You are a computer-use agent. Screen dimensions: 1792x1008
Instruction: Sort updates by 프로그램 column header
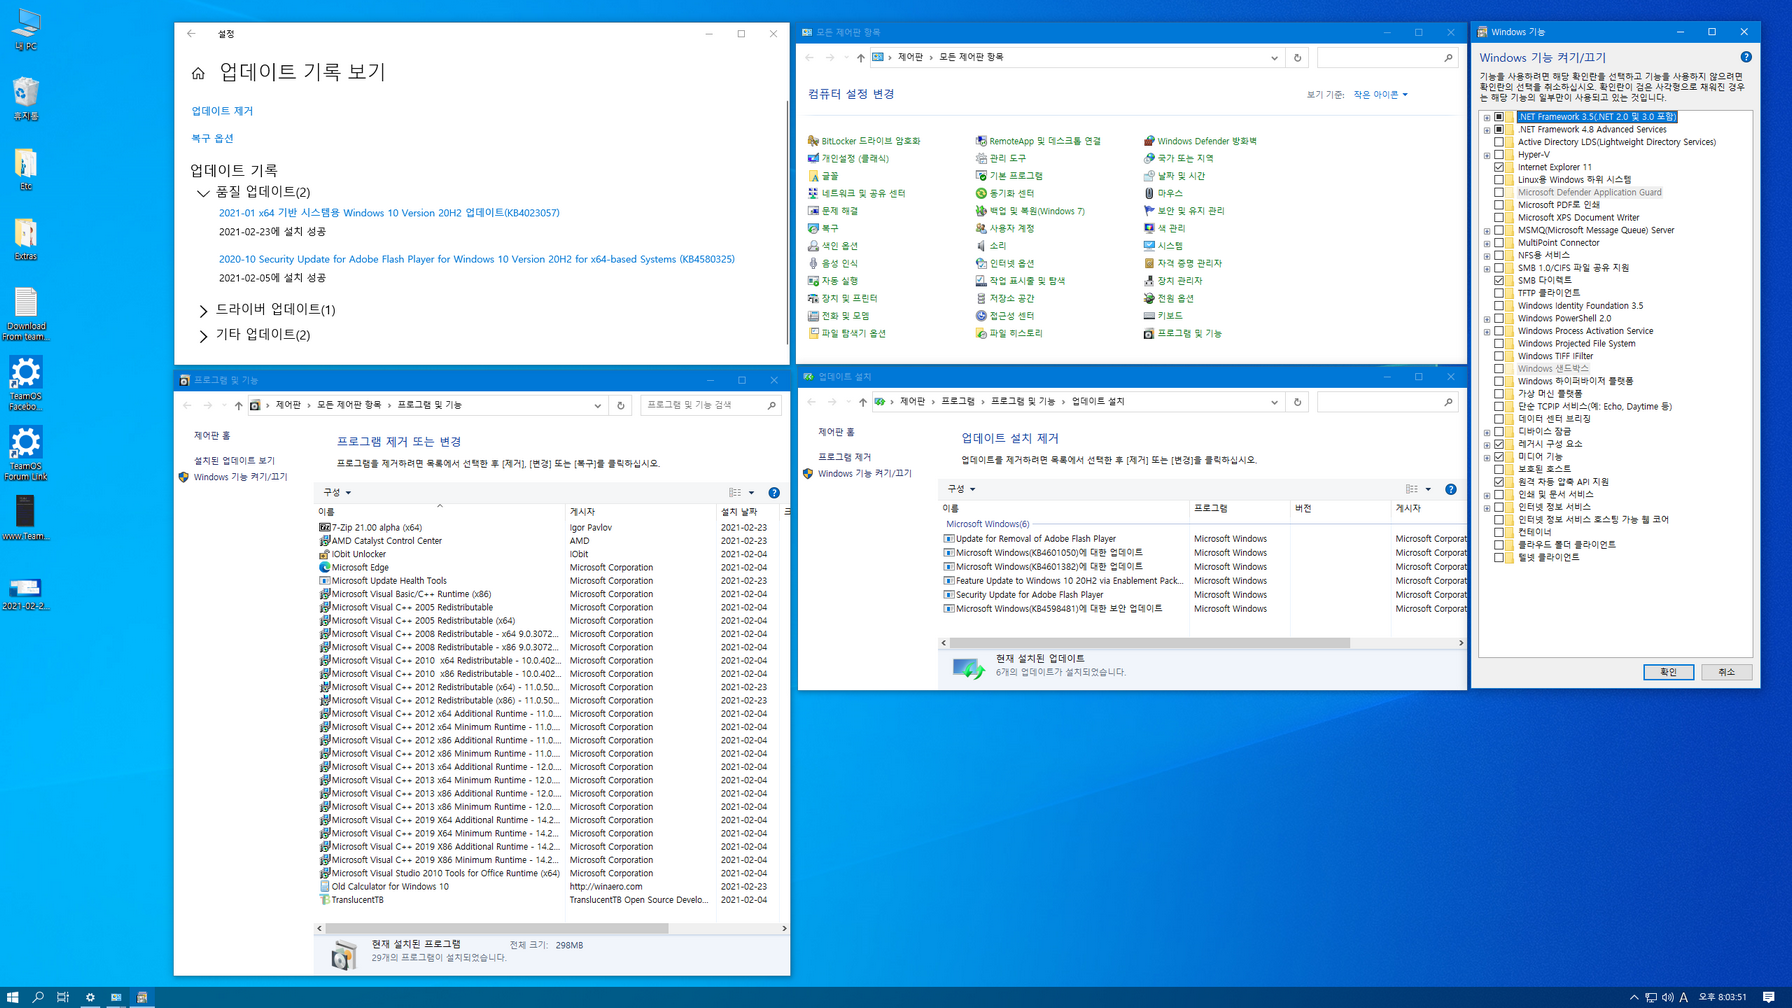pos(1239,508)
